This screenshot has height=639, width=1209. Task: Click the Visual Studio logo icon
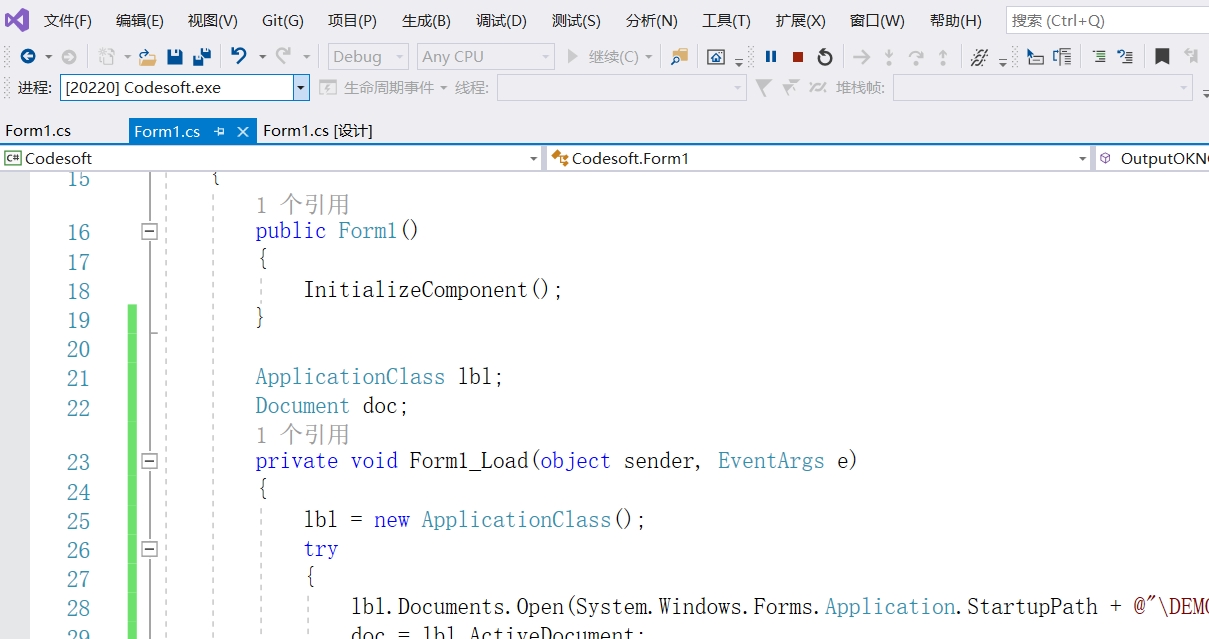point(17,20)
